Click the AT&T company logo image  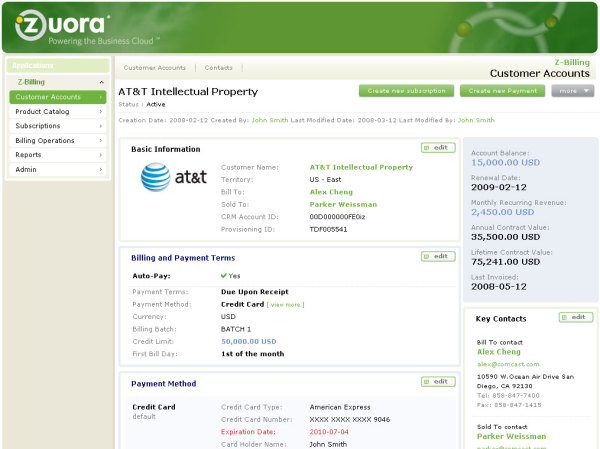pos(173,178)
